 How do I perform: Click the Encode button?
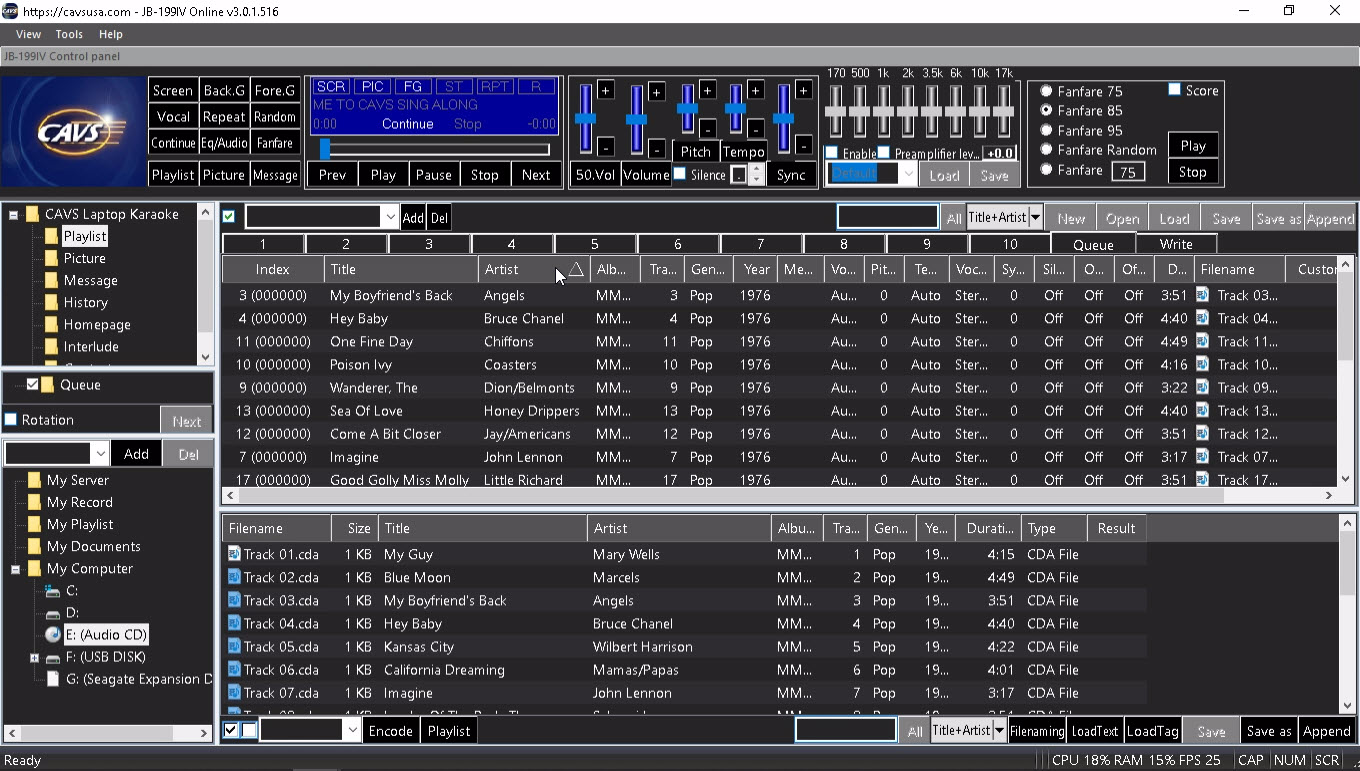[x=391, y=731]
